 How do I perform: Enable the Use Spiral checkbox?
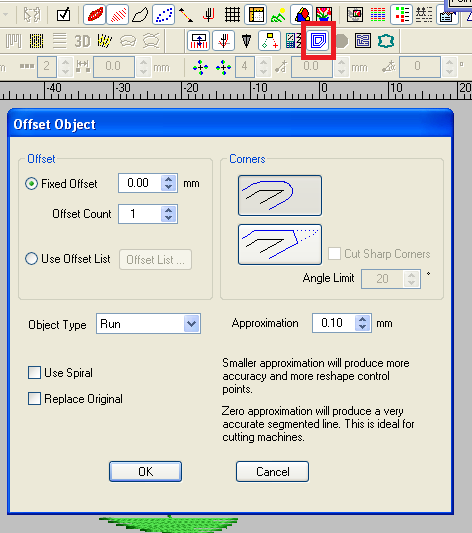[x=34, y=373]
